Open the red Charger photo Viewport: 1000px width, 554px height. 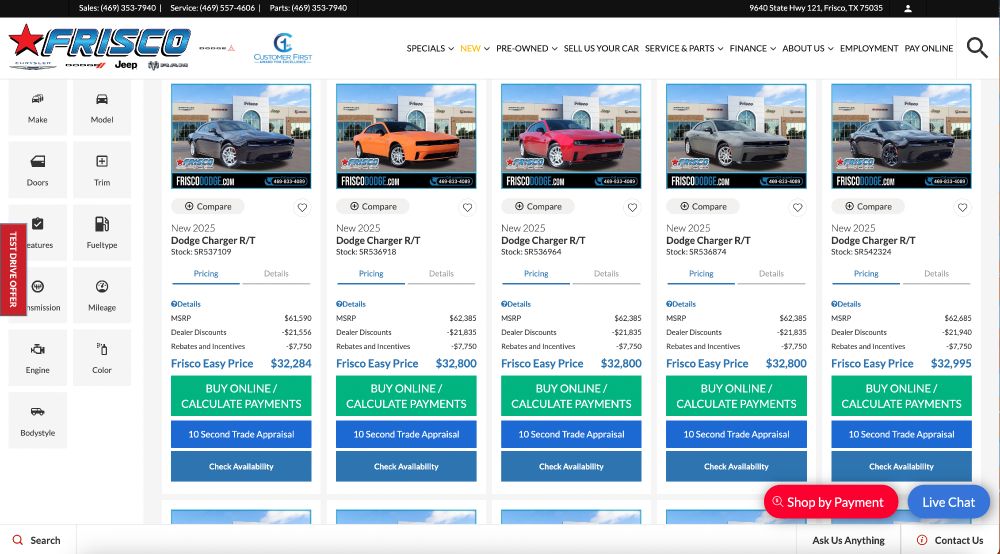click(x=571, y=136)
